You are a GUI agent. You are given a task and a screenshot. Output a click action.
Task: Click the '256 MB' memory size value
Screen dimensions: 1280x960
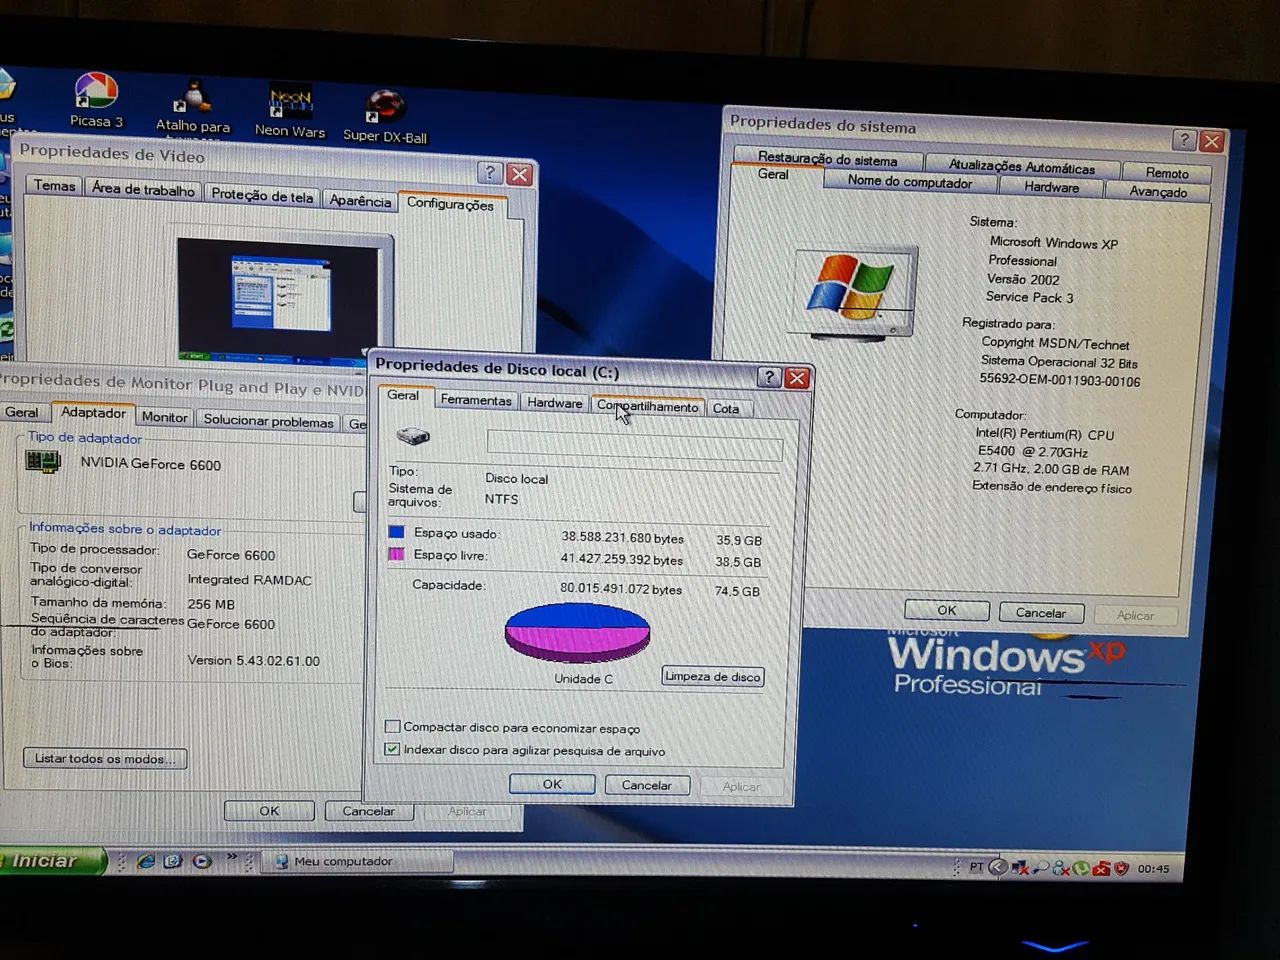pyautogui.click(x=211, y=604)
